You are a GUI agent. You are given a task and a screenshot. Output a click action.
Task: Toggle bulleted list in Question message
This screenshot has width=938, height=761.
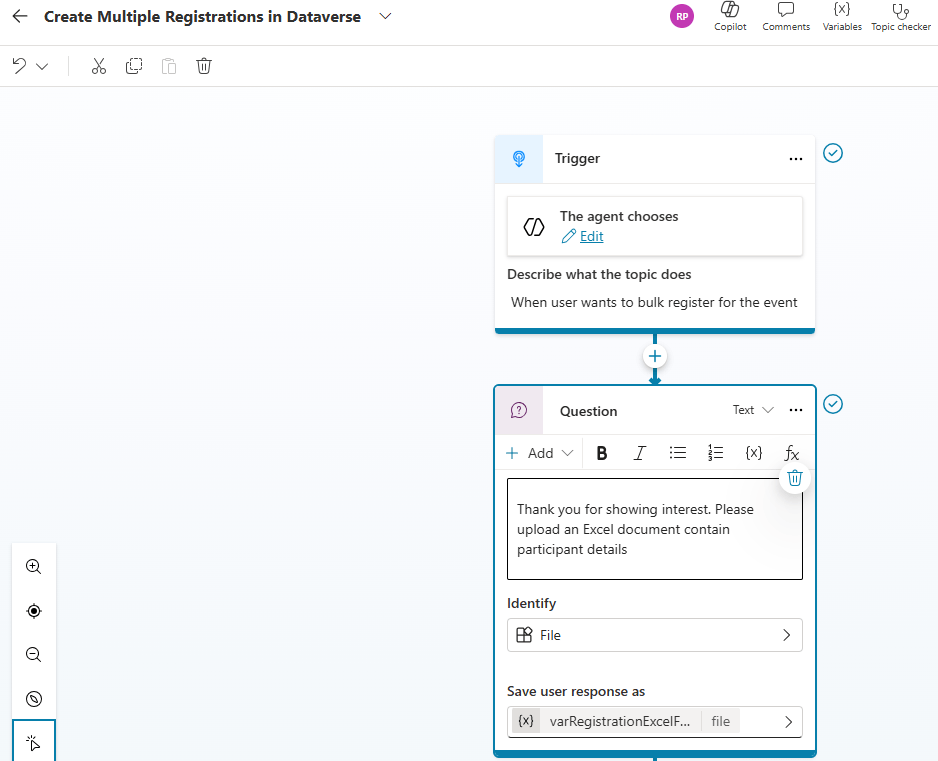[x=678, y=453]
